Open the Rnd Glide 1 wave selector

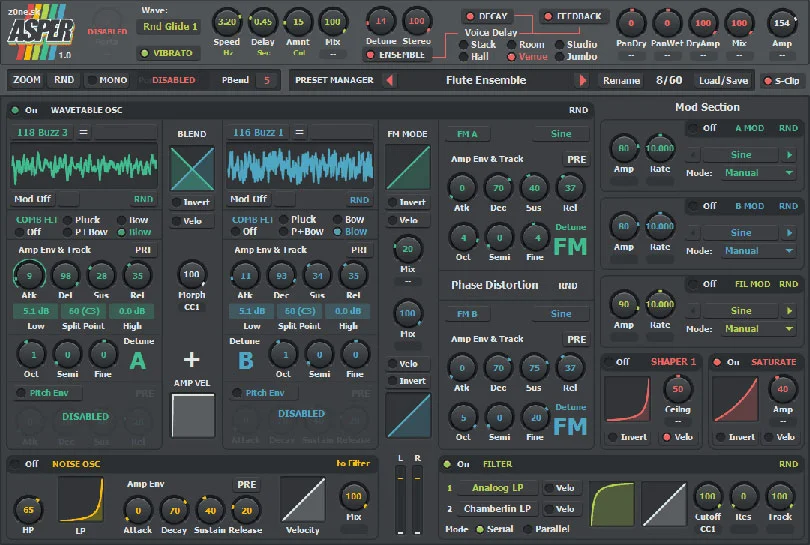point(168,26)
